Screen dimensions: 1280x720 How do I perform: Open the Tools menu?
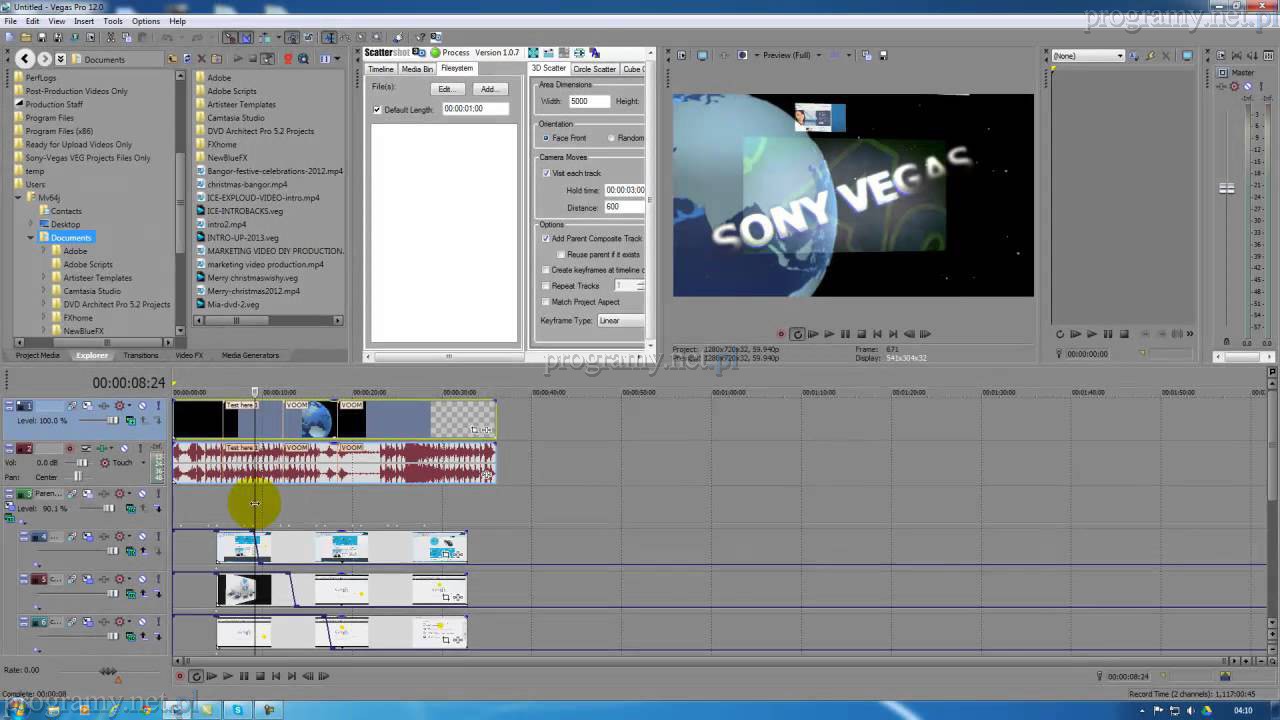pos(112,21)
